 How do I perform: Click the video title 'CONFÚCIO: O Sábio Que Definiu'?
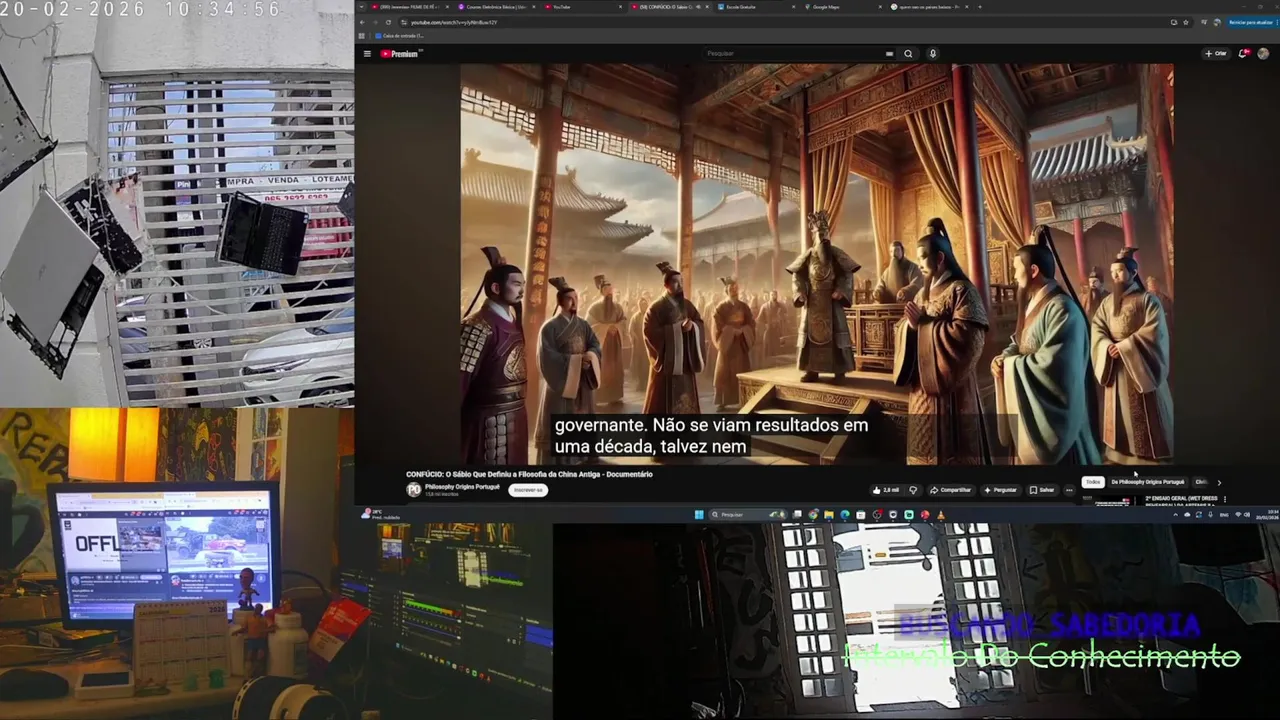529,474
